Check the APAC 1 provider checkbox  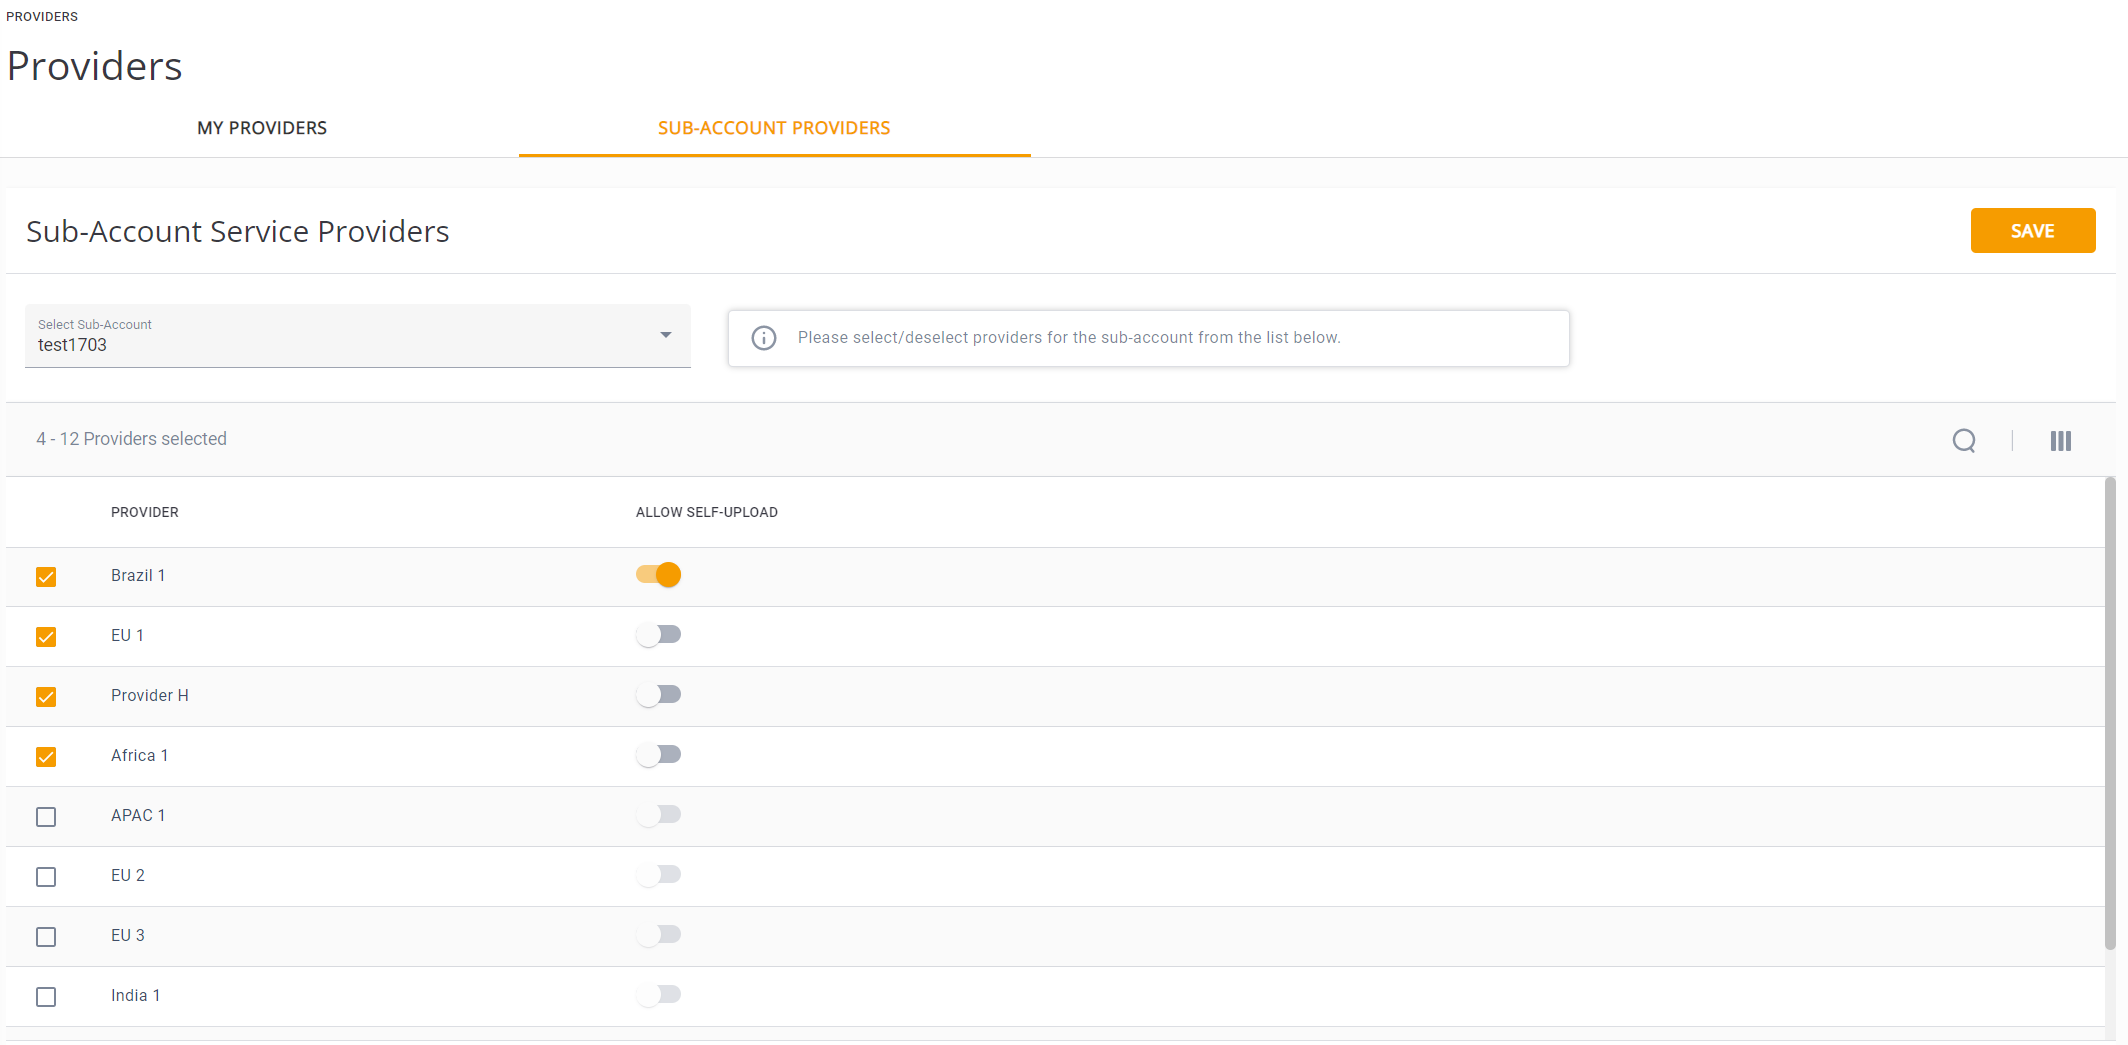(x=46, y=817)
